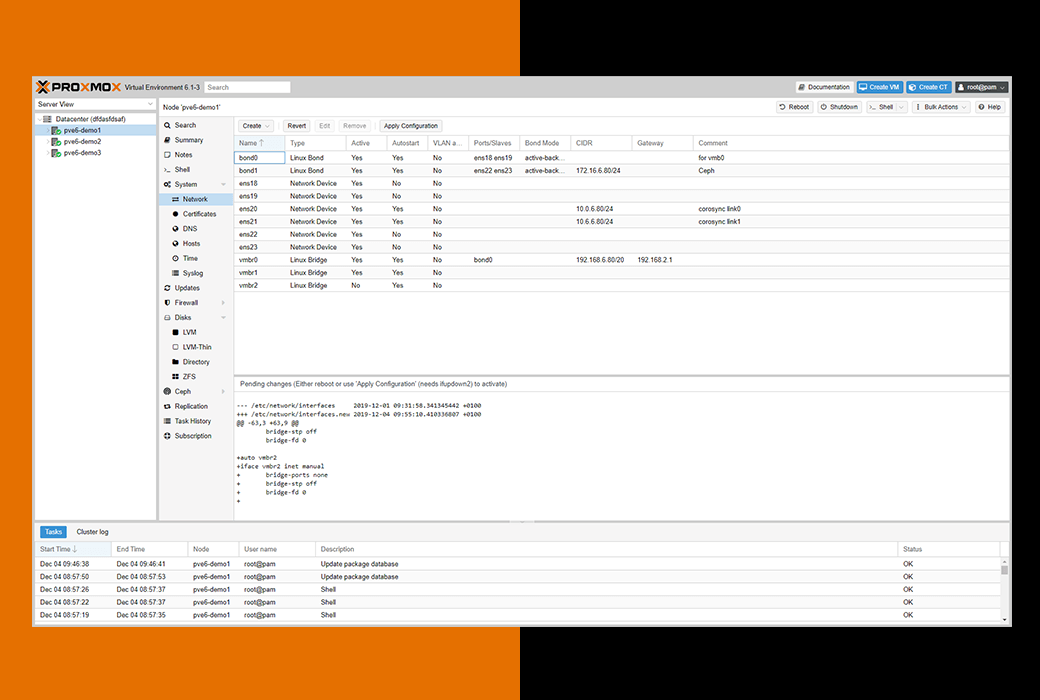Expand the Ceph submenu arrow
1040x700 pixels.
point(224,391)
